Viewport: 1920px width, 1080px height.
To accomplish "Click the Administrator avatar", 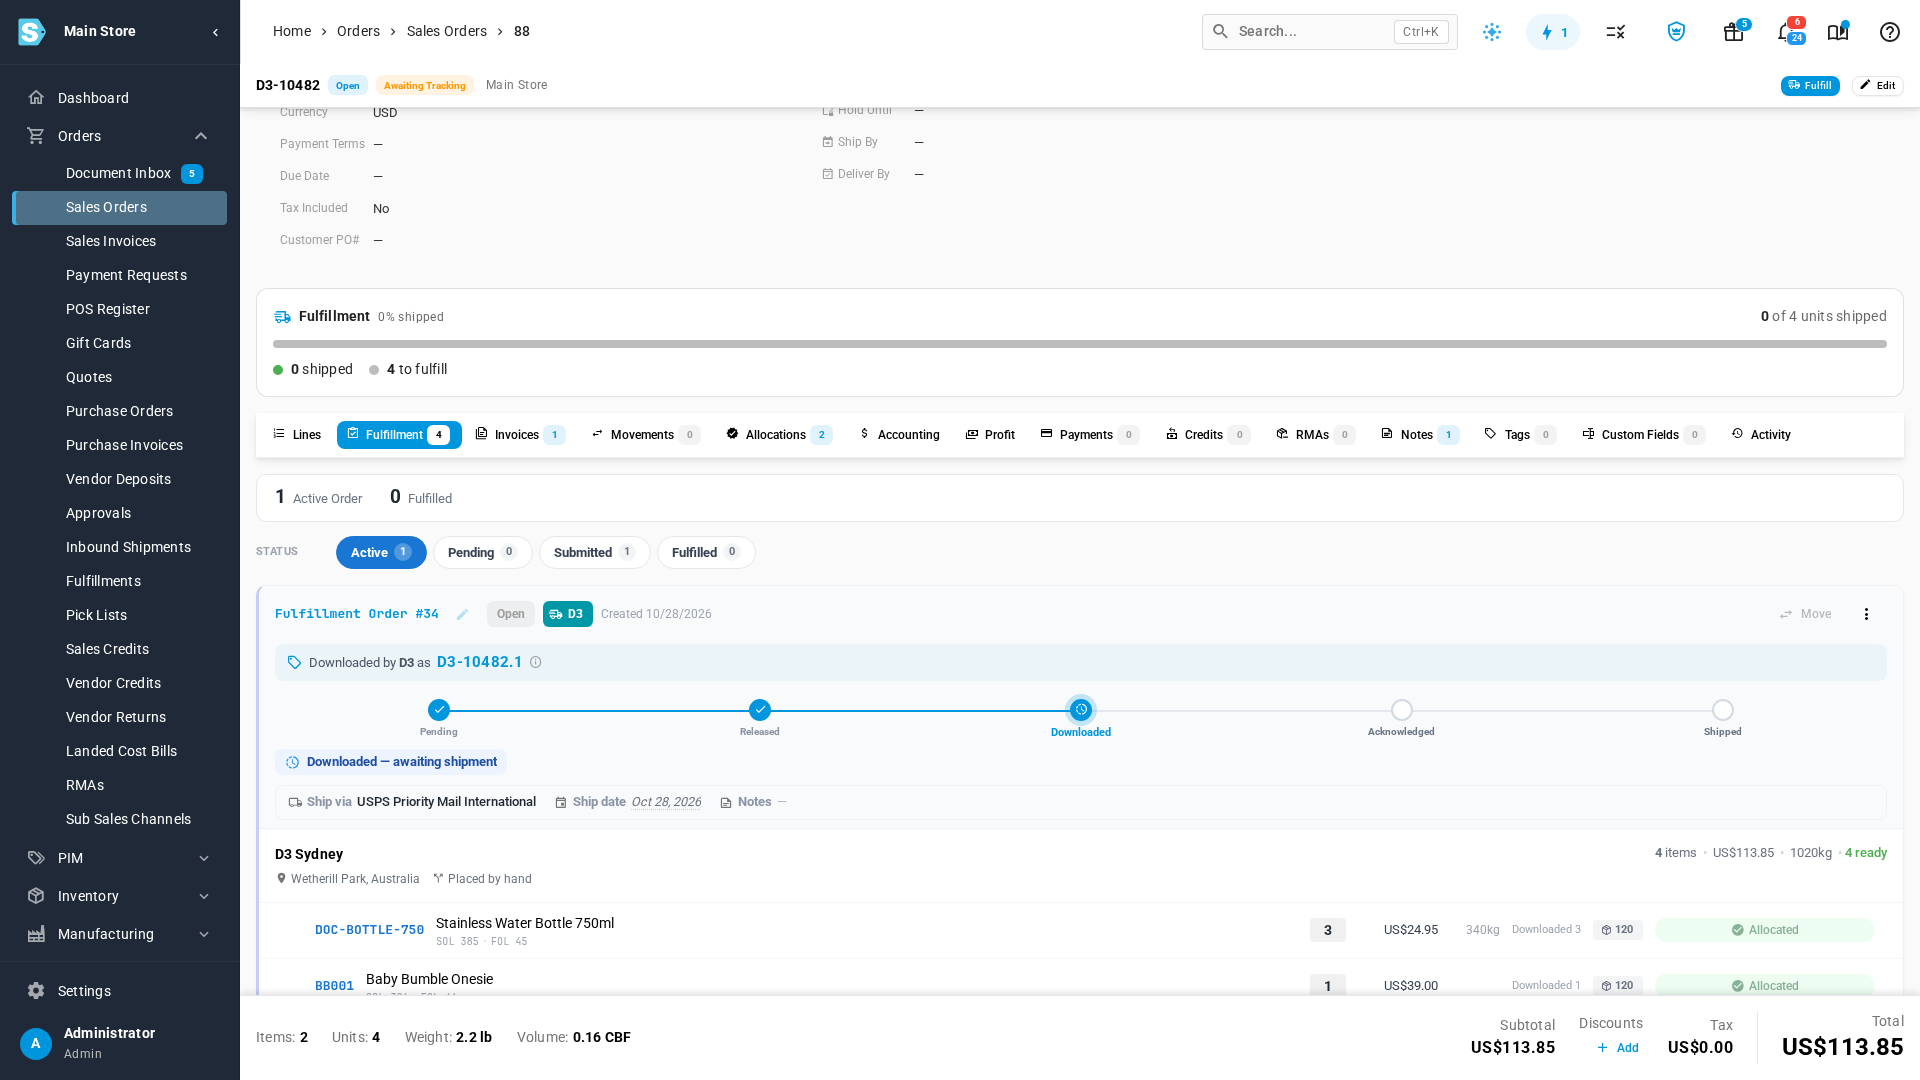I will (36, 1044).
